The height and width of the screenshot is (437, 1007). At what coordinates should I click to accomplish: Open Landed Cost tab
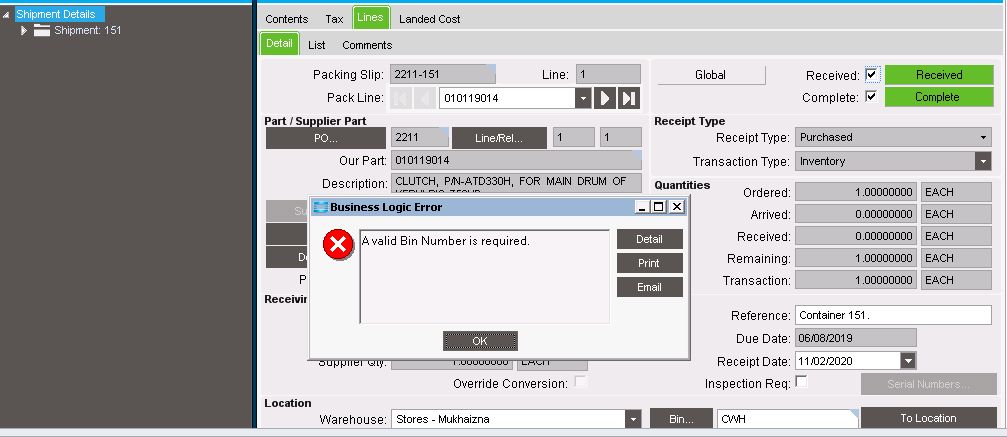click(430, 19)
